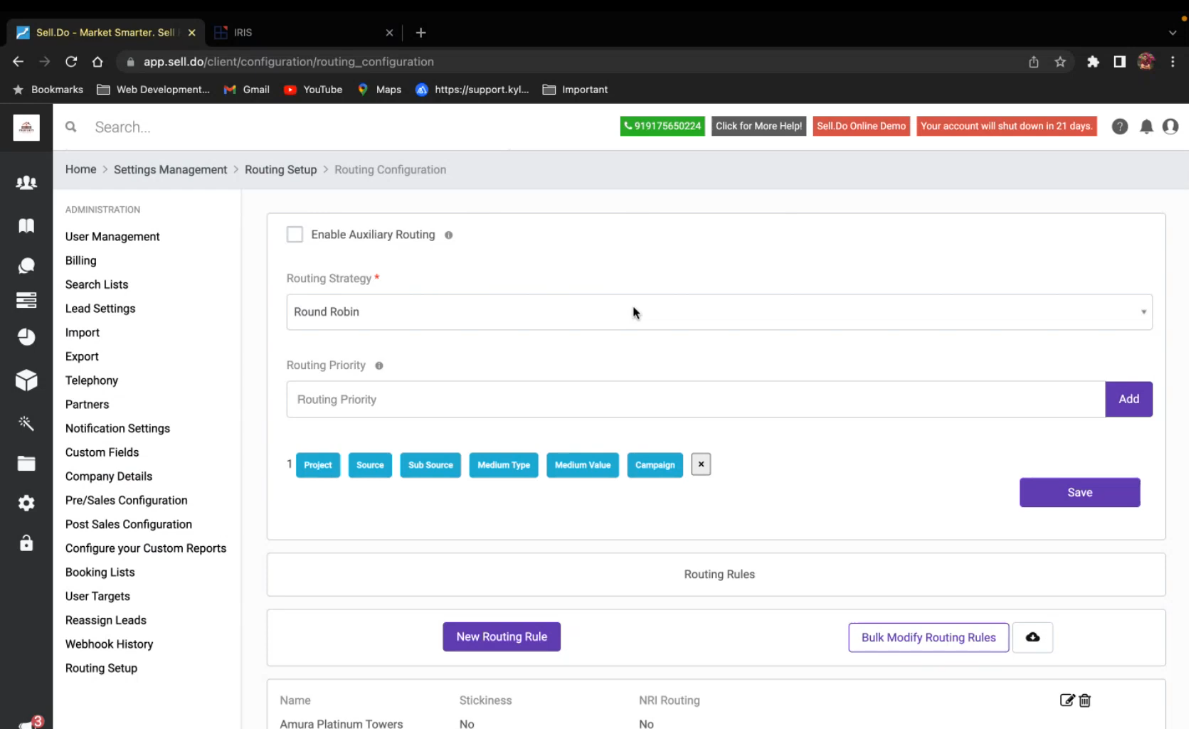Image resolution: width=1189 pixels, height=729 pixels.
Task: Enable the Auxiliary Routing checkbox
Action: [x=295, y=234]
